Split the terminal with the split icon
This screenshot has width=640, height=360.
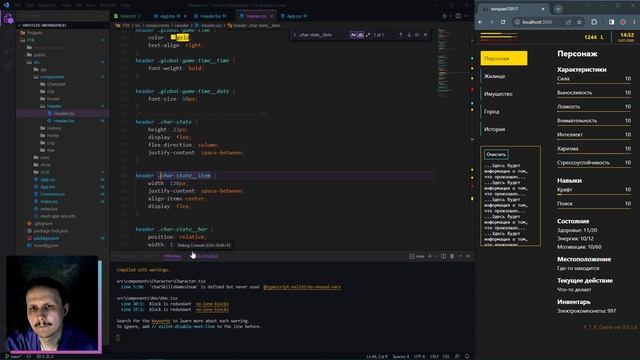pos(443,256)
